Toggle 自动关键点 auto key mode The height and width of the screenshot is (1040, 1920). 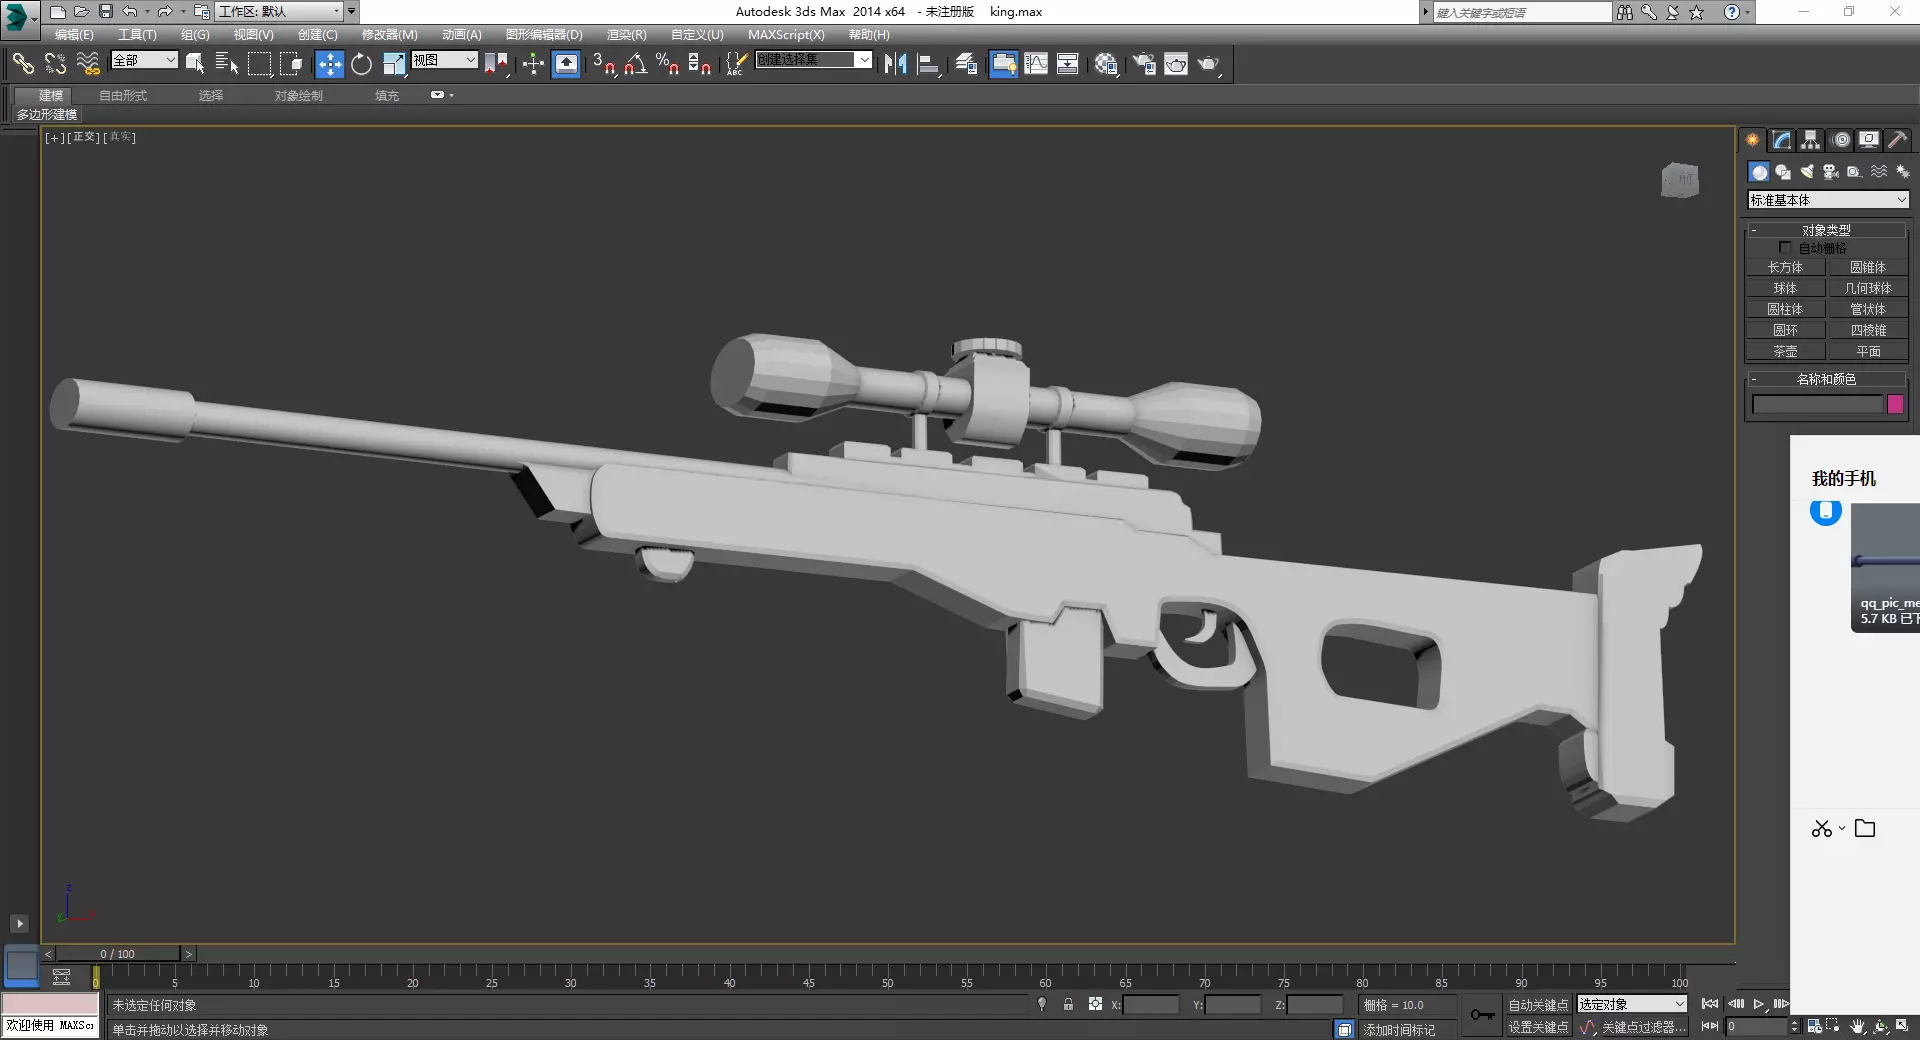click(x=1538, y=1005)
